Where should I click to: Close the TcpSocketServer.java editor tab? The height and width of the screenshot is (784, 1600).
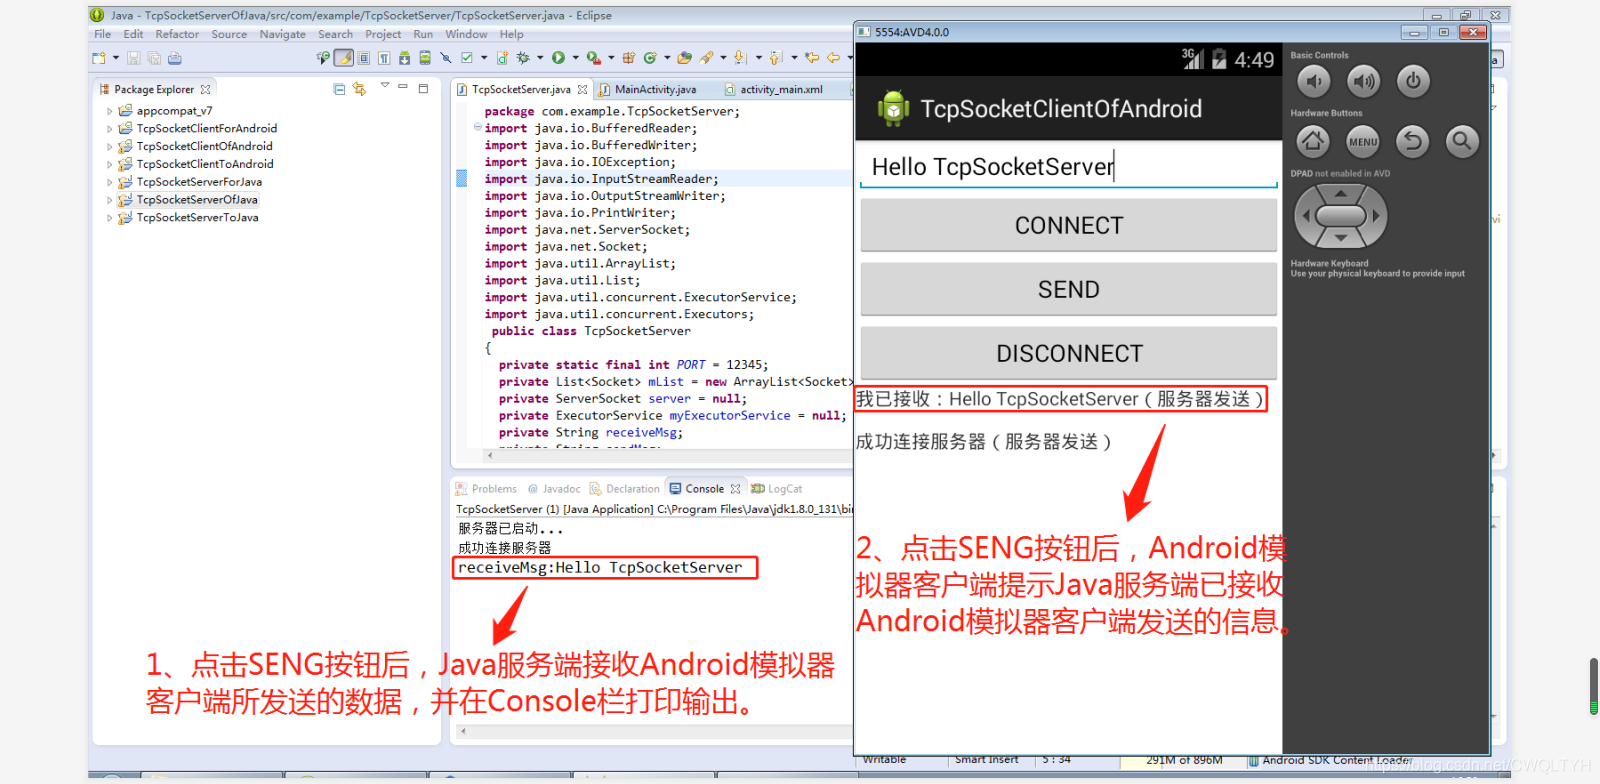[x=582, y=89]
